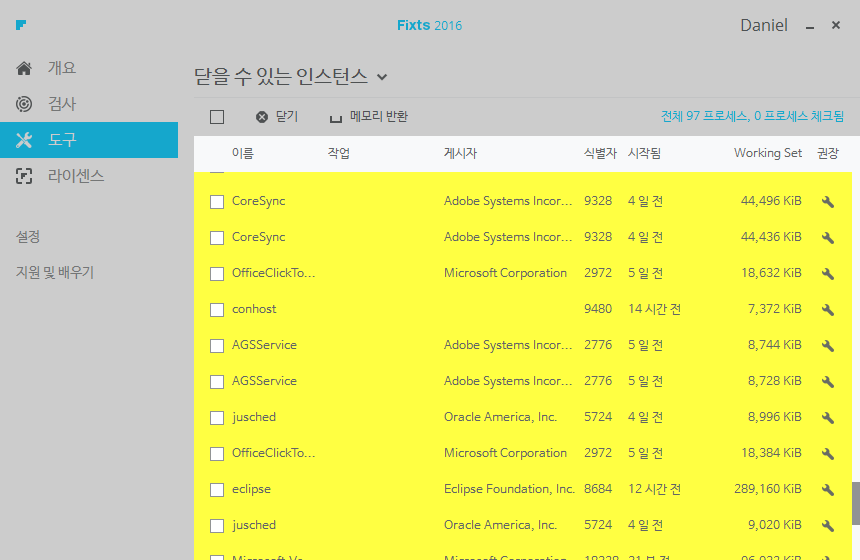Click the conhost process name

point(254,309)
